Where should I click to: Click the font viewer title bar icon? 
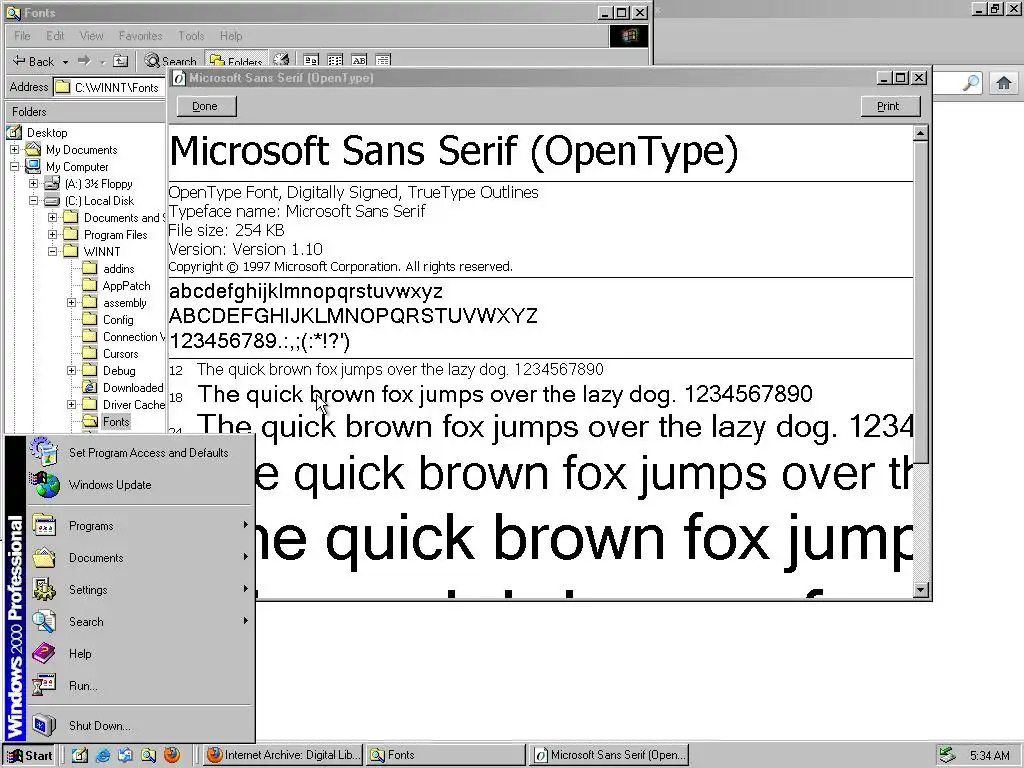point(178,78)
